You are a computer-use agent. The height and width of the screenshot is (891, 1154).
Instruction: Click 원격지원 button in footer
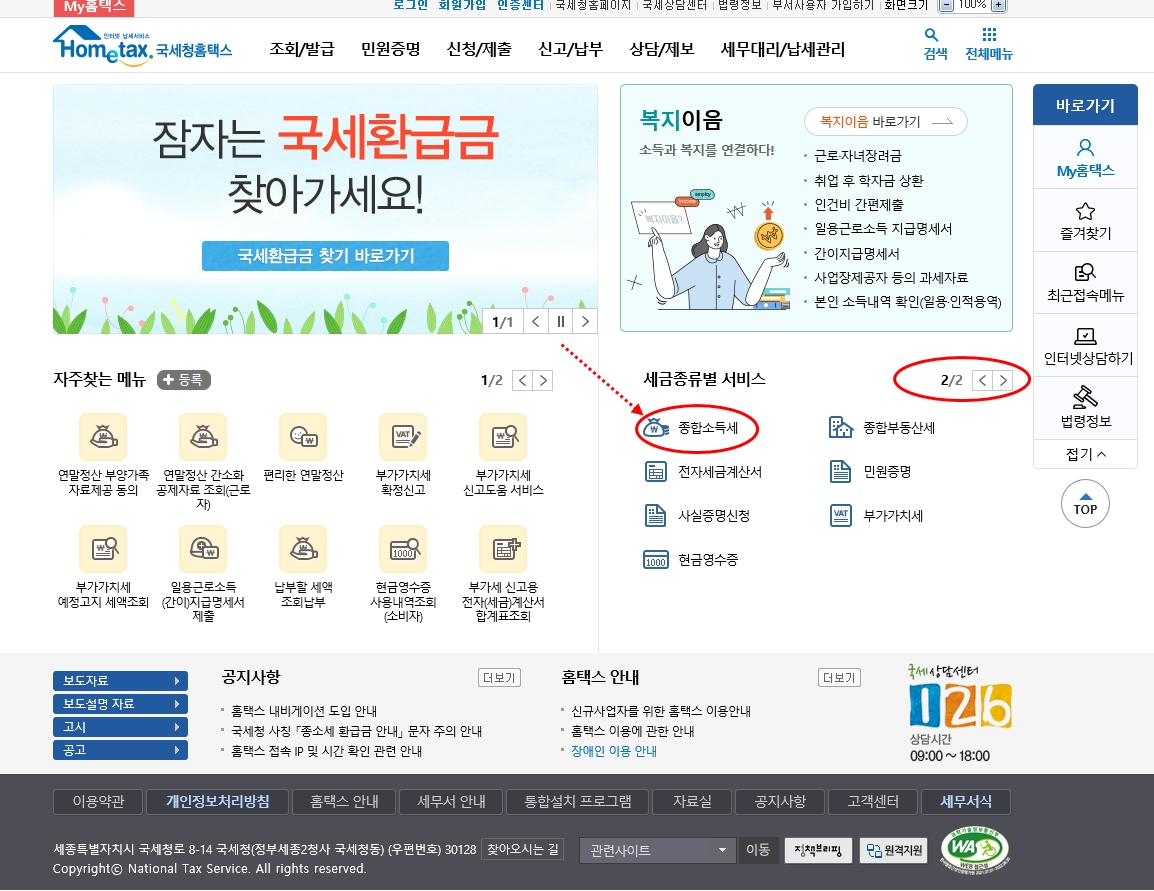pos(893,851)
